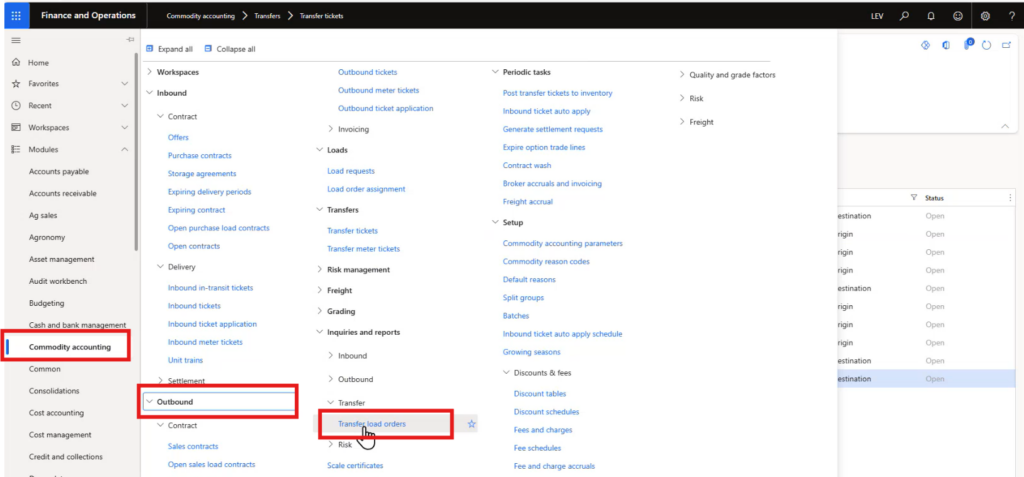
Task: Select the highlighted last grid row
Action: coord(927,379)
